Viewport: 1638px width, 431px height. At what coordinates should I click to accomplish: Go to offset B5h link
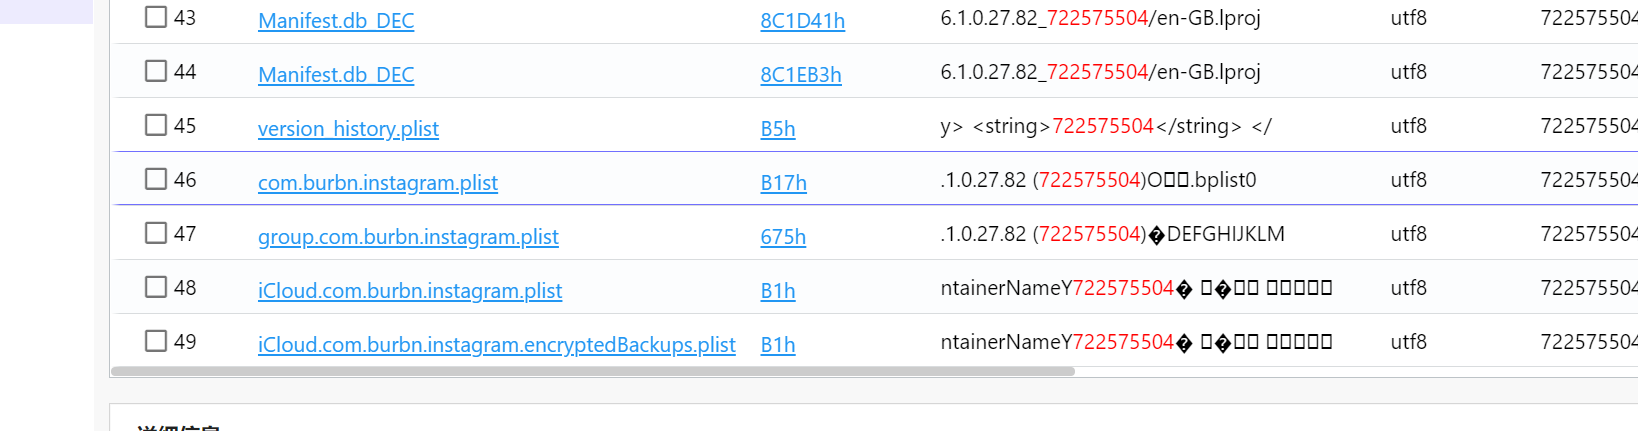tap(778, 129)
